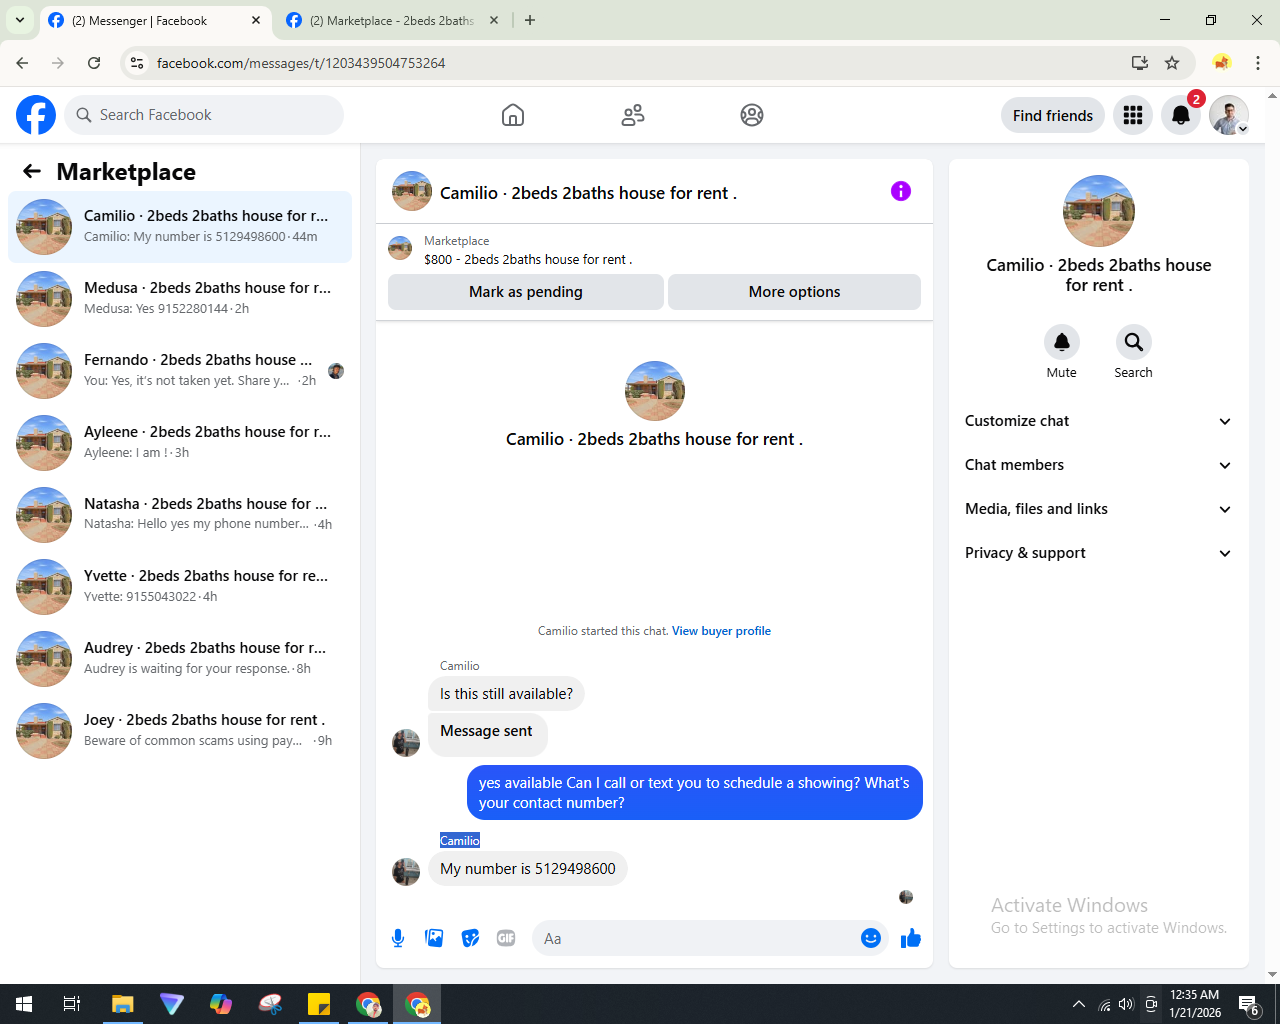Expand the Chat members section
The height and width of the screenshot is (1024, 1280).
coord(1099,465)
